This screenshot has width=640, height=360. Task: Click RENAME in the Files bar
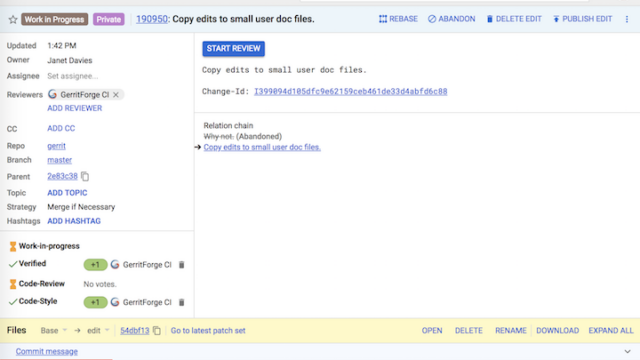[511, 331]
